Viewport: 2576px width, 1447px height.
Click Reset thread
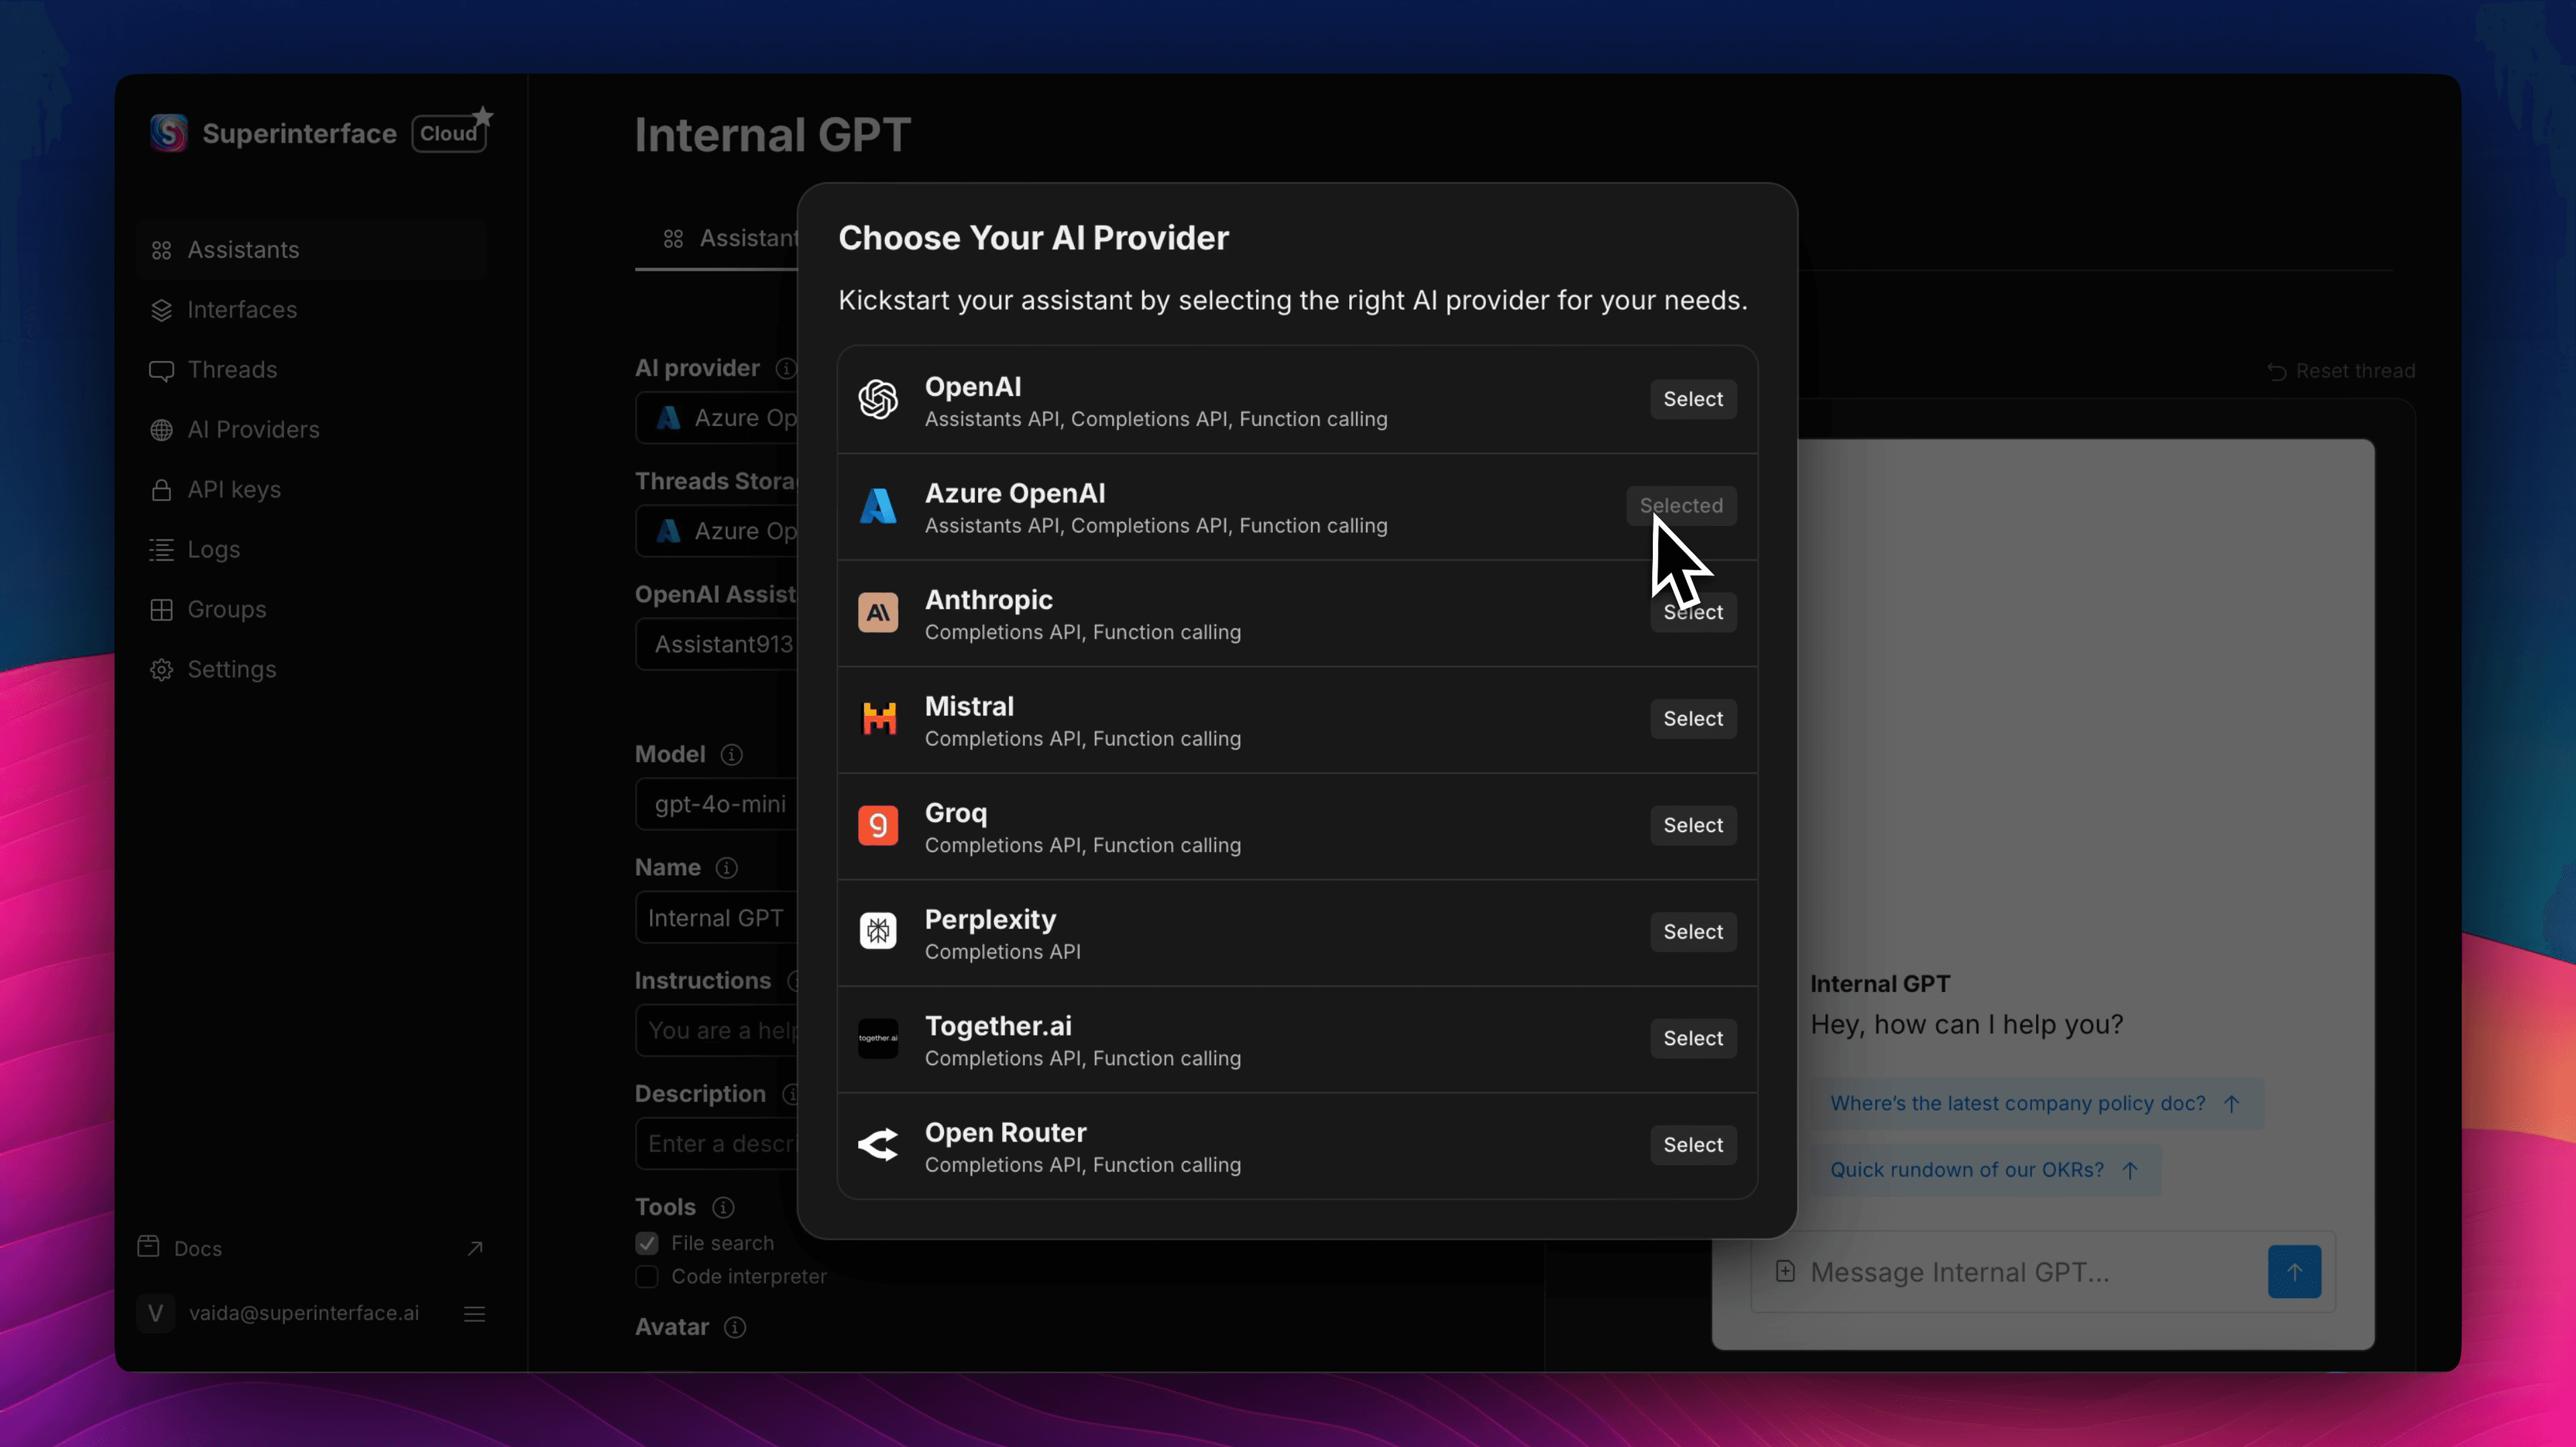(2341, 371)
